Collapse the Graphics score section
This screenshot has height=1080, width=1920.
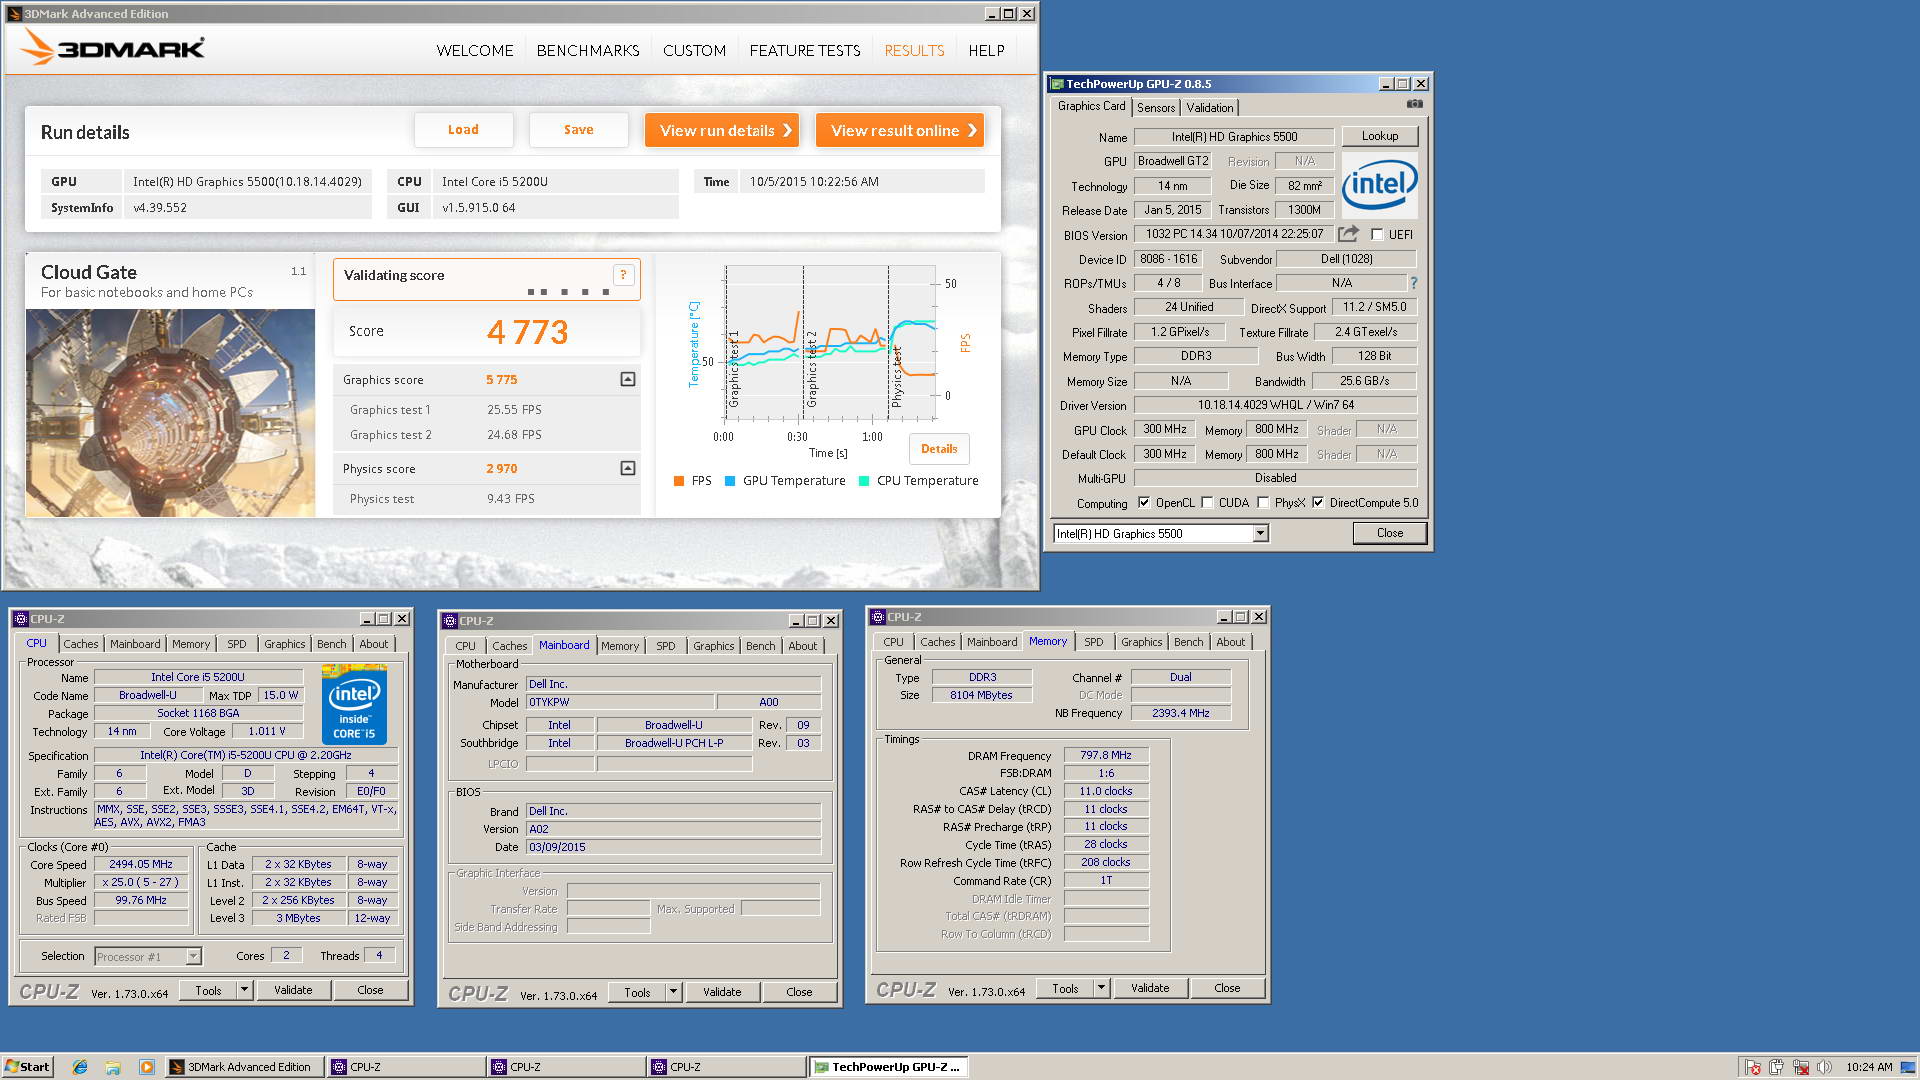627,379
